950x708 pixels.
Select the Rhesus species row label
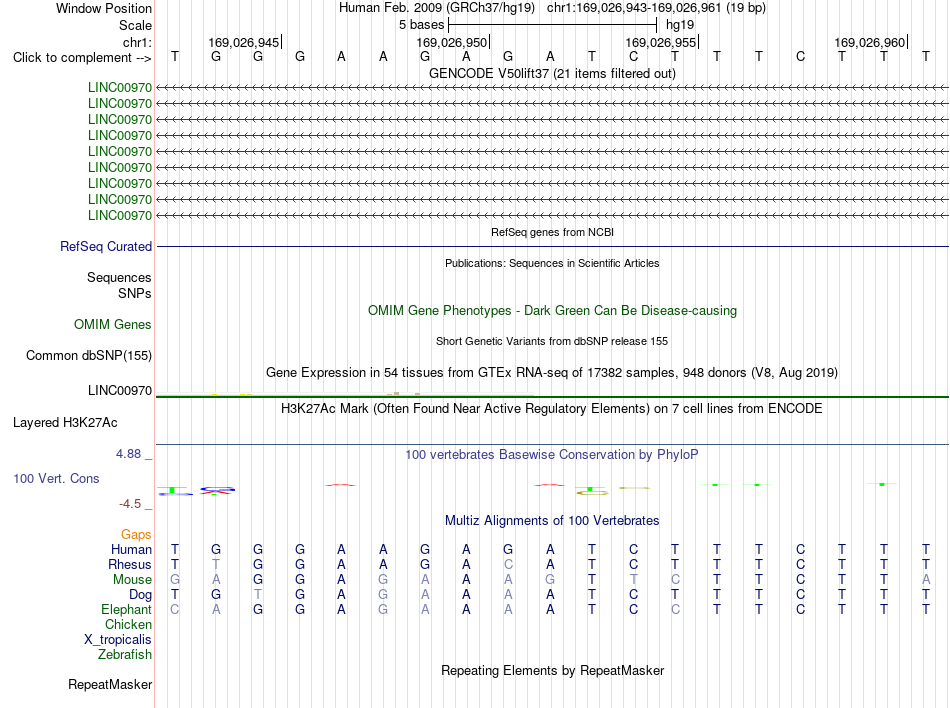pos(130,564)
